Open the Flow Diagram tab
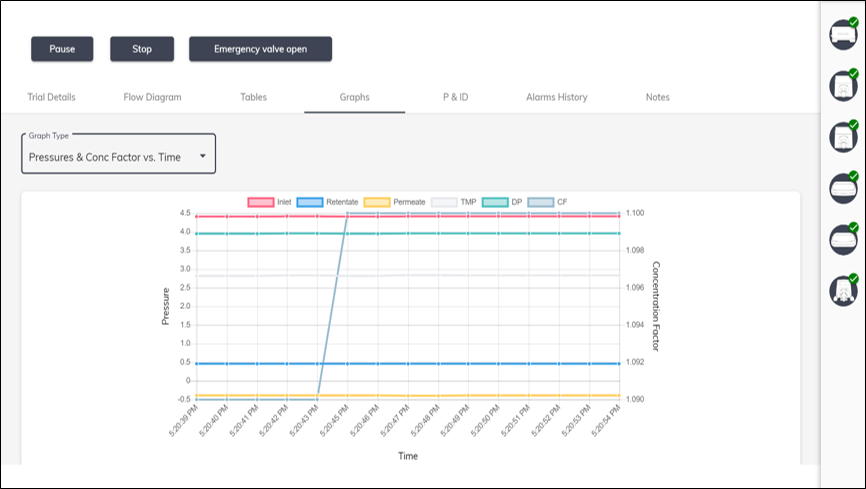Viewport: 866px width, 489px height. click(152, 97)
